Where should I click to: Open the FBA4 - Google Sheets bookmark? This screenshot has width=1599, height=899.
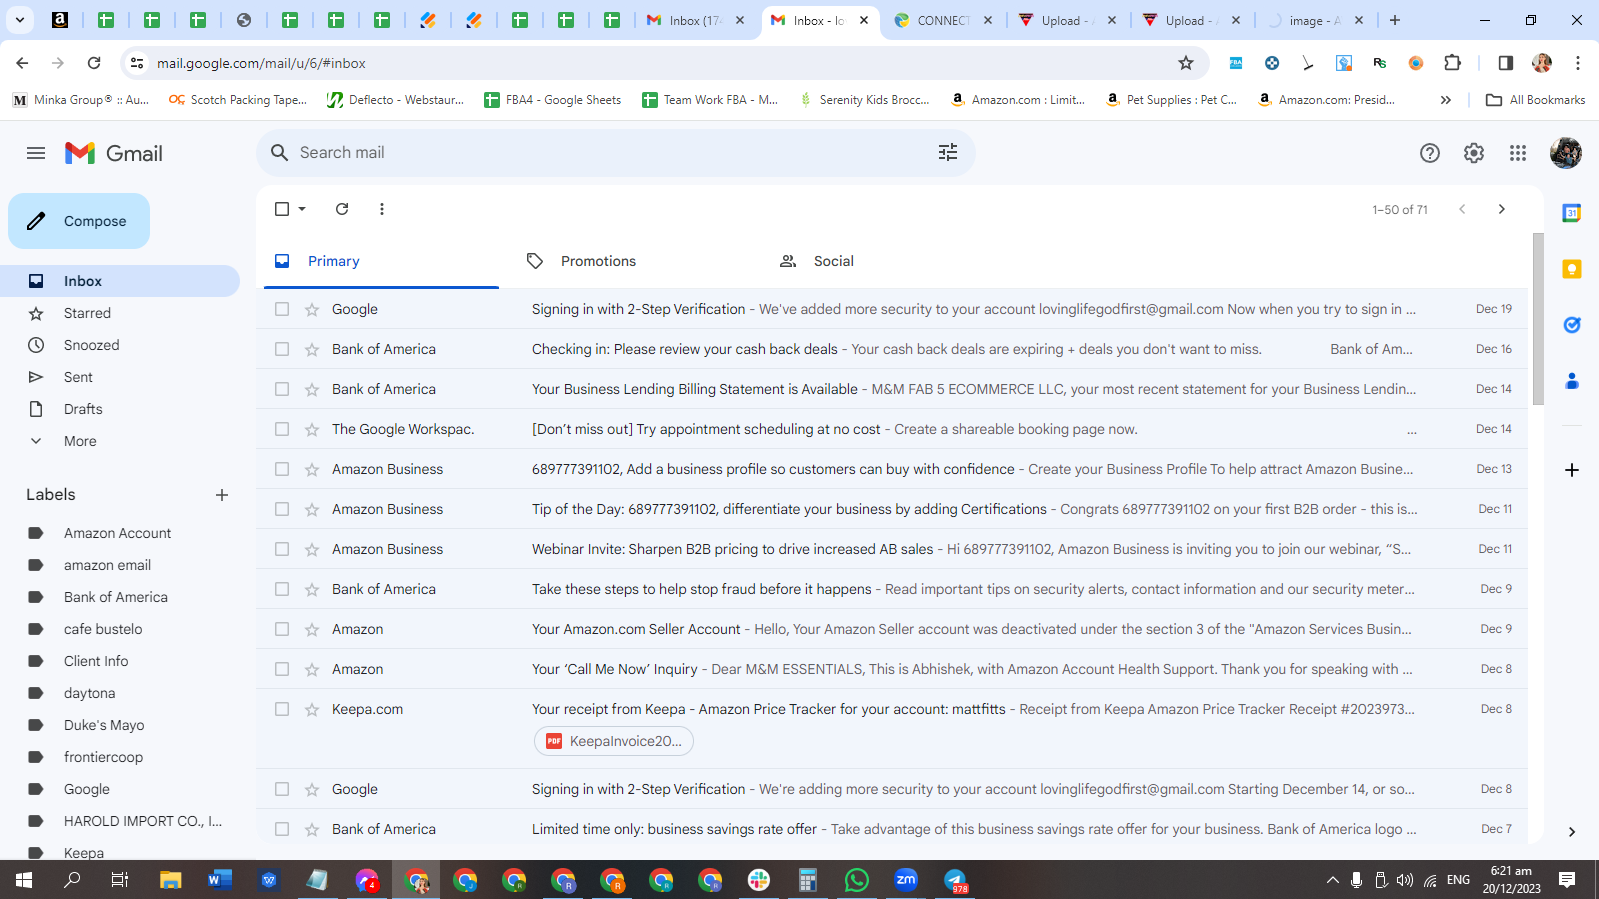(552, 100)
